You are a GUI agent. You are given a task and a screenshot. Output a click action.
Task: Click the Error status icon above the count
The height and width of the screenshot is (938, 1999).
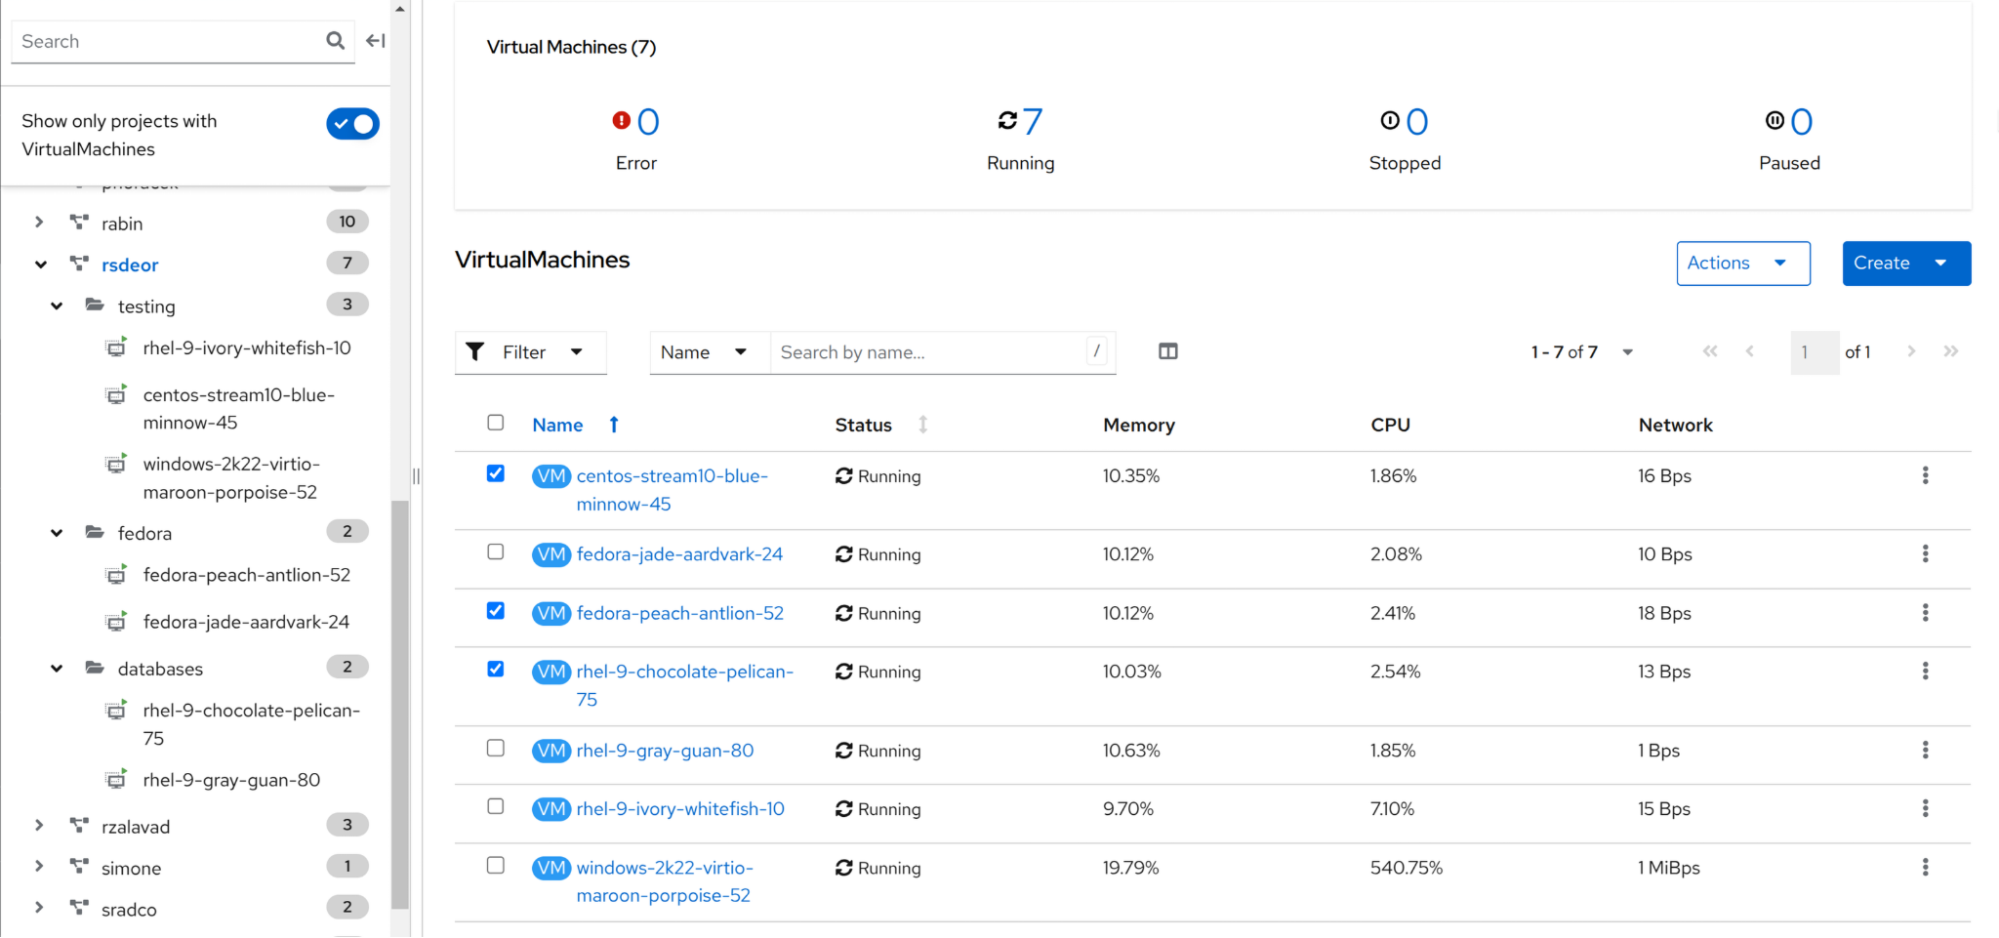(x=620, y=120)
